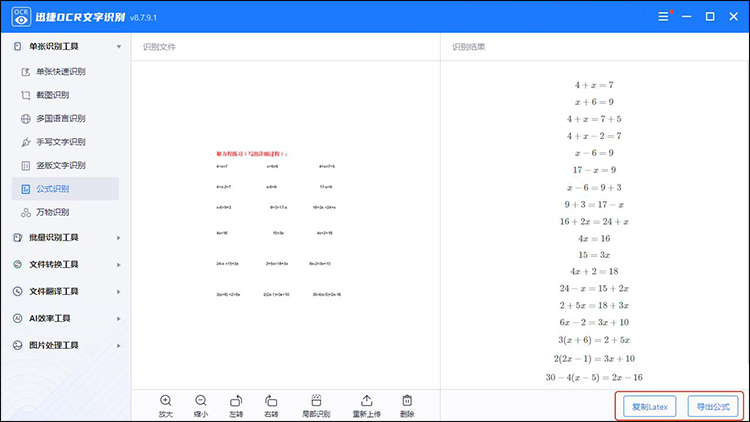Click the result formula 6x − 2 = 3x + 10
Image resolution: width=750 pixels, height=422 pixels.
coord(594,322)
